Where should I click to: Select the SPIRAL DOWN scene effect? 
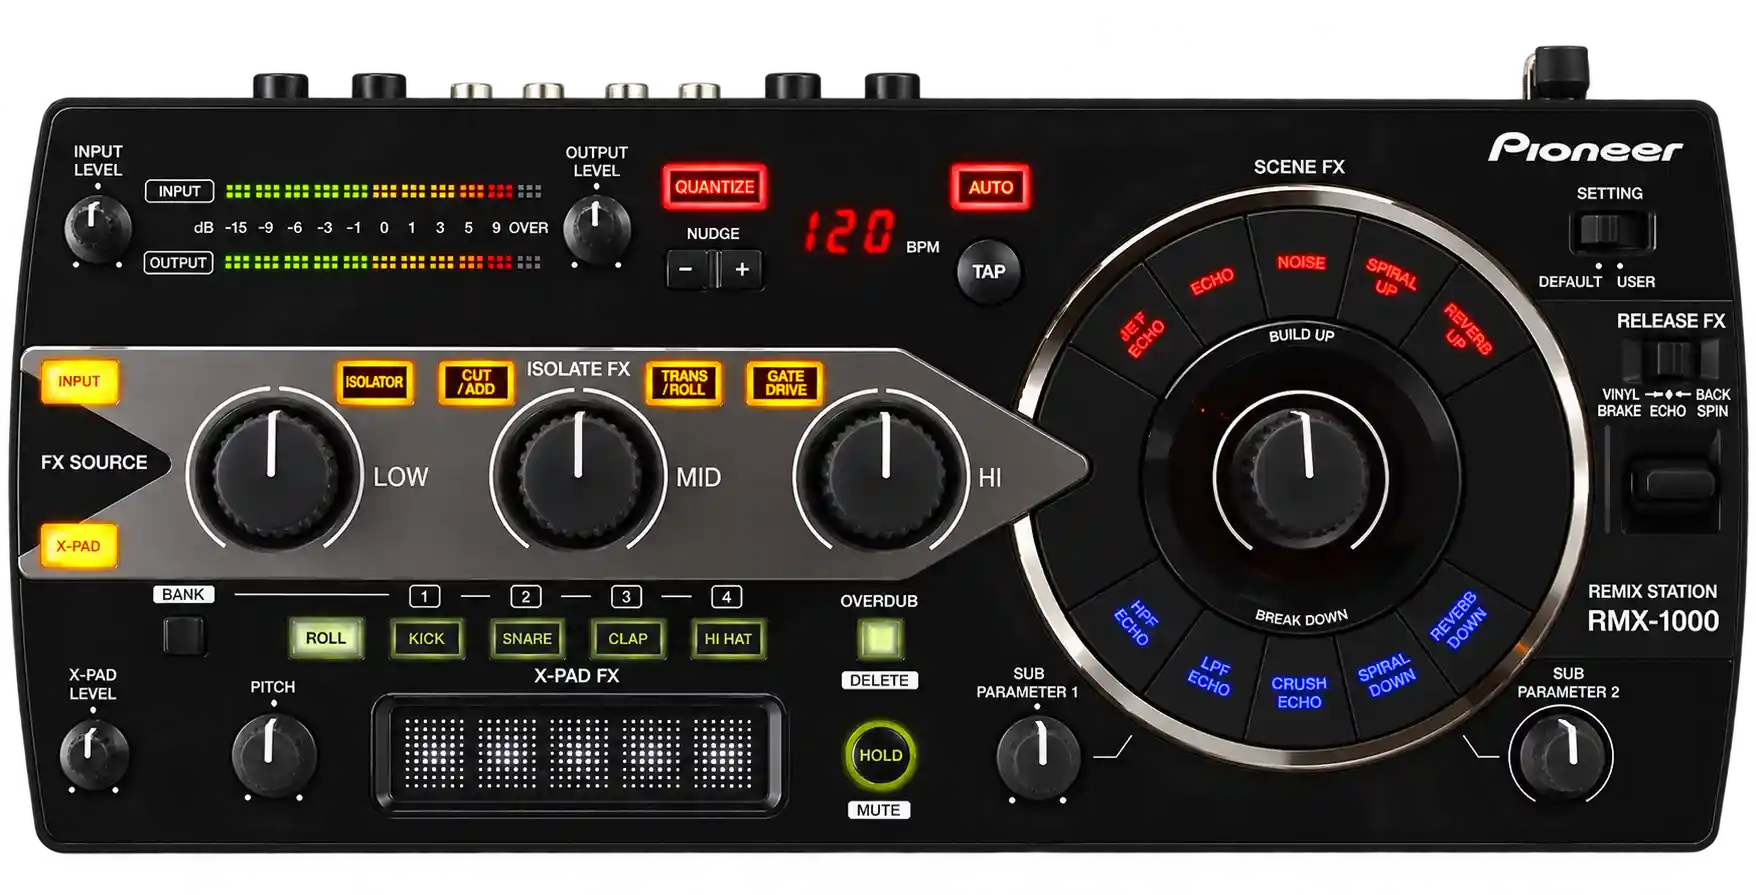1387,675
